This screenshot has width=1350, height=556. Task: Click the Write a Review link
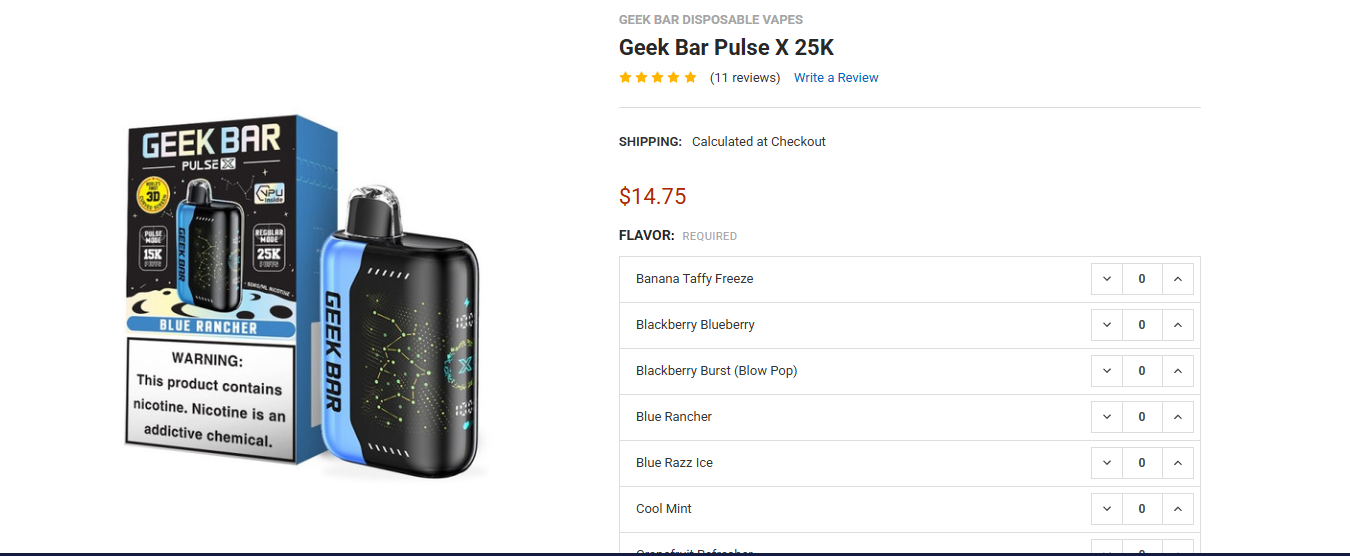836,78
